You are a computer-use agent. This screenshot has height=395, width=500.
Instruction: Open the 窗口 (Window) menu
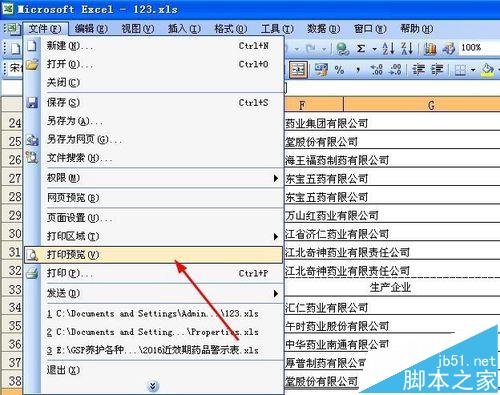[370, 29]
